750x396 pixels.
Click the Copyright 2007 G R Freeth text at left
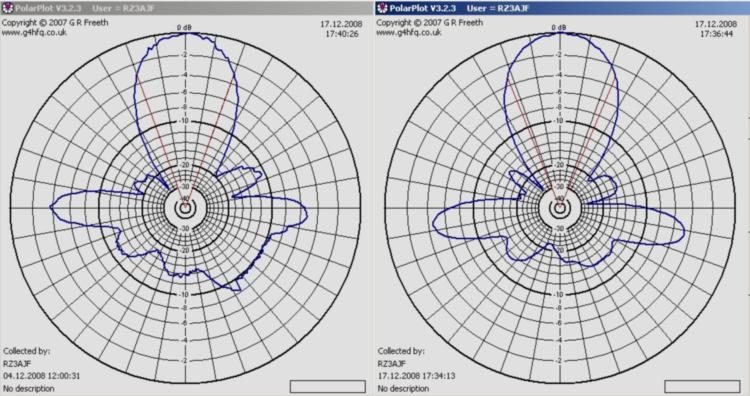[55, 22]
